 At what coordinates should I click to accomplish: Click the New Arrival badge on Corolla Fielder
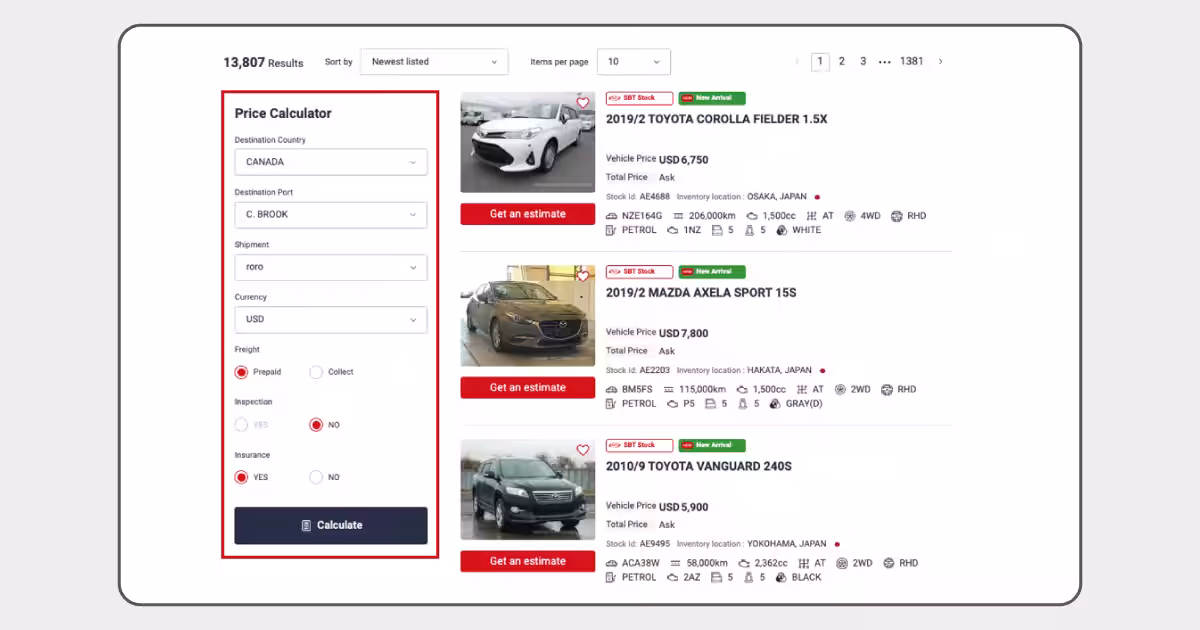712,98
